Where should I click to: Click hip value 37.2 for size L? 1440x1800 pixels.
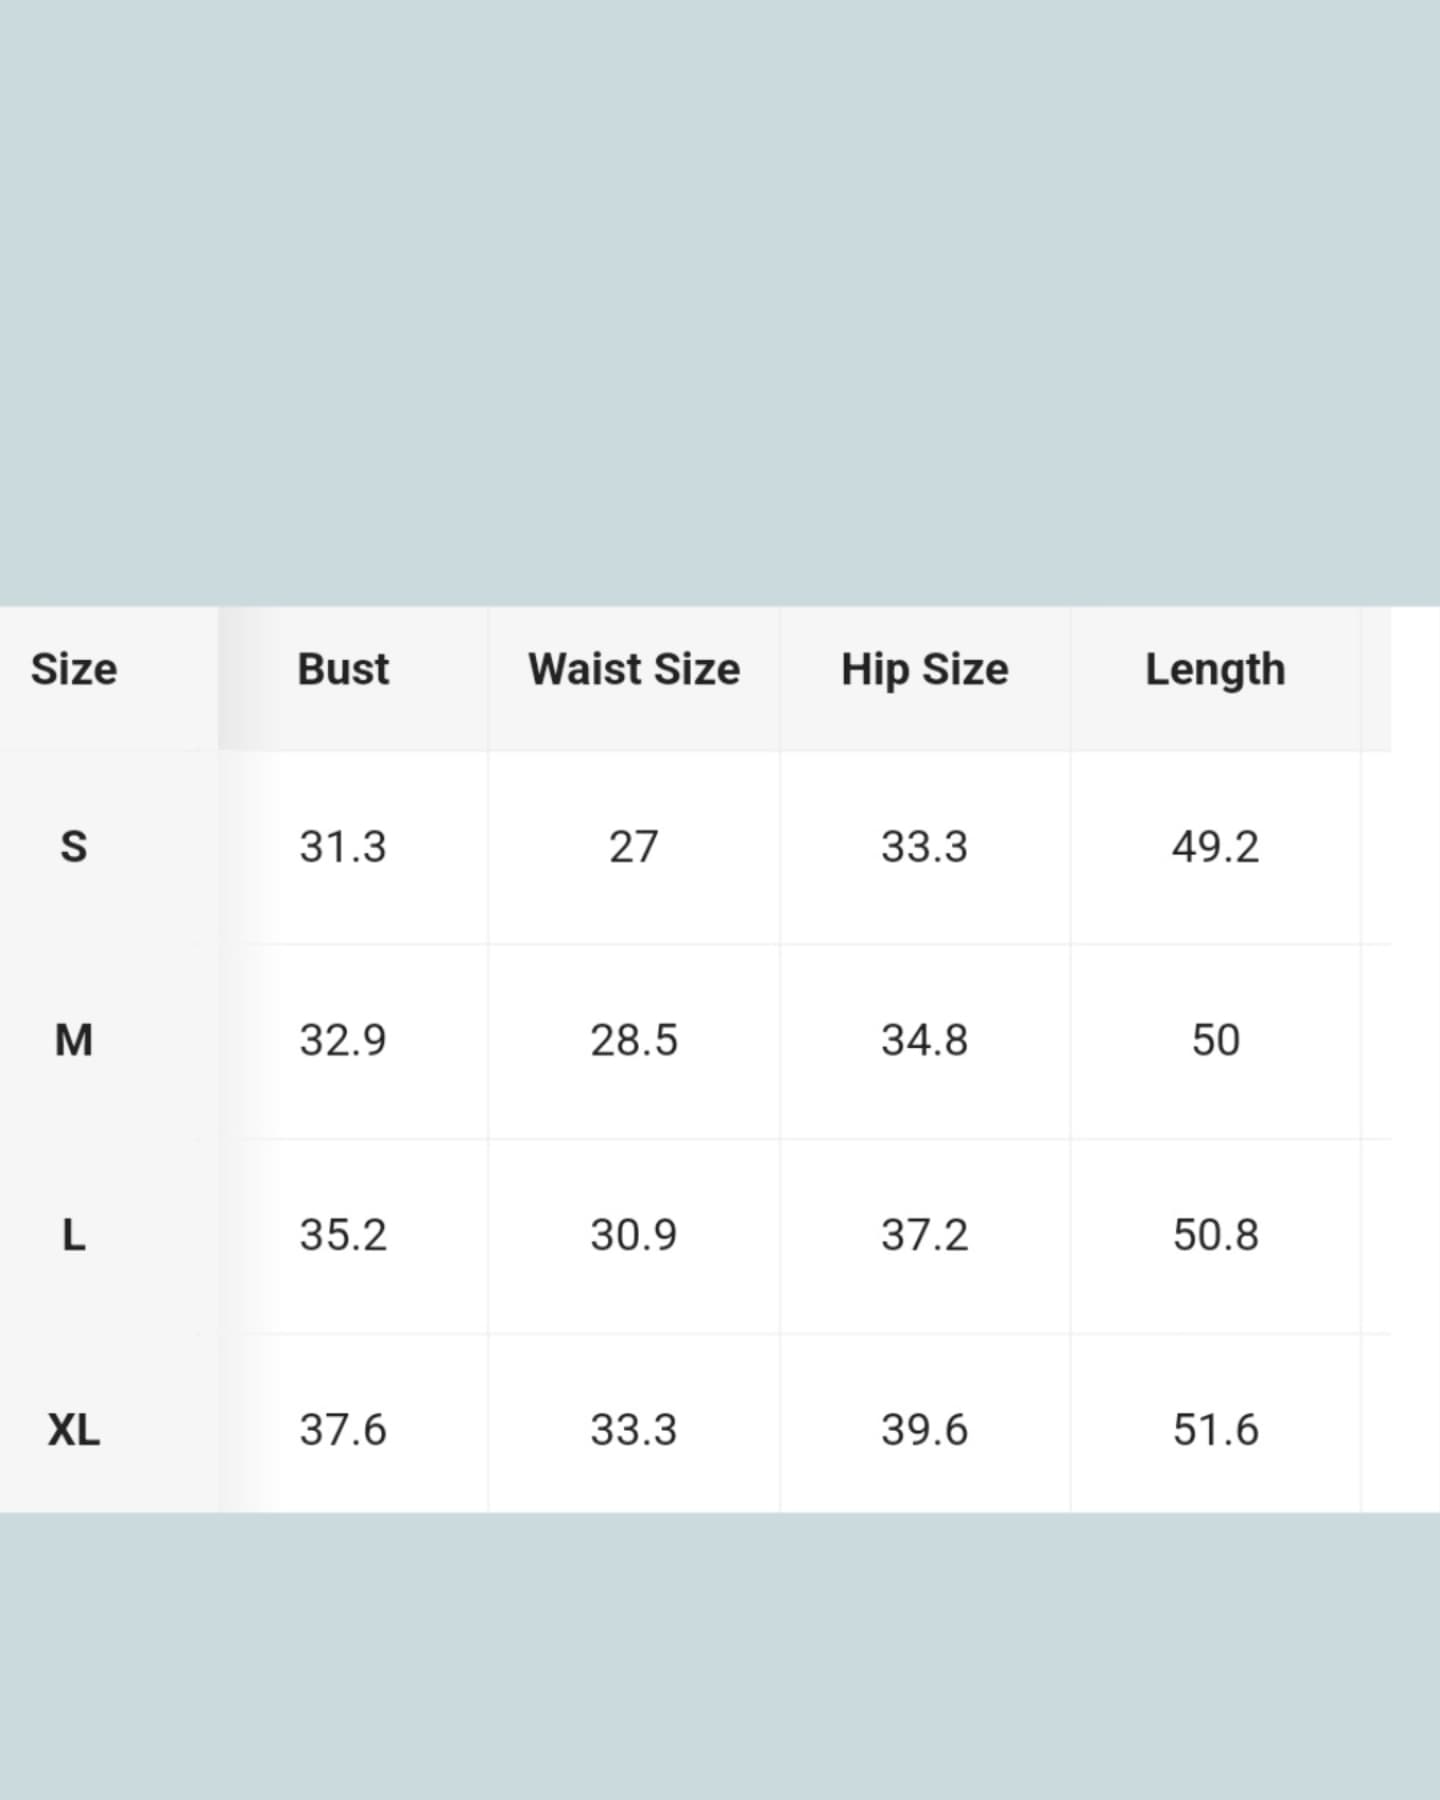(x=925, y=1235)
